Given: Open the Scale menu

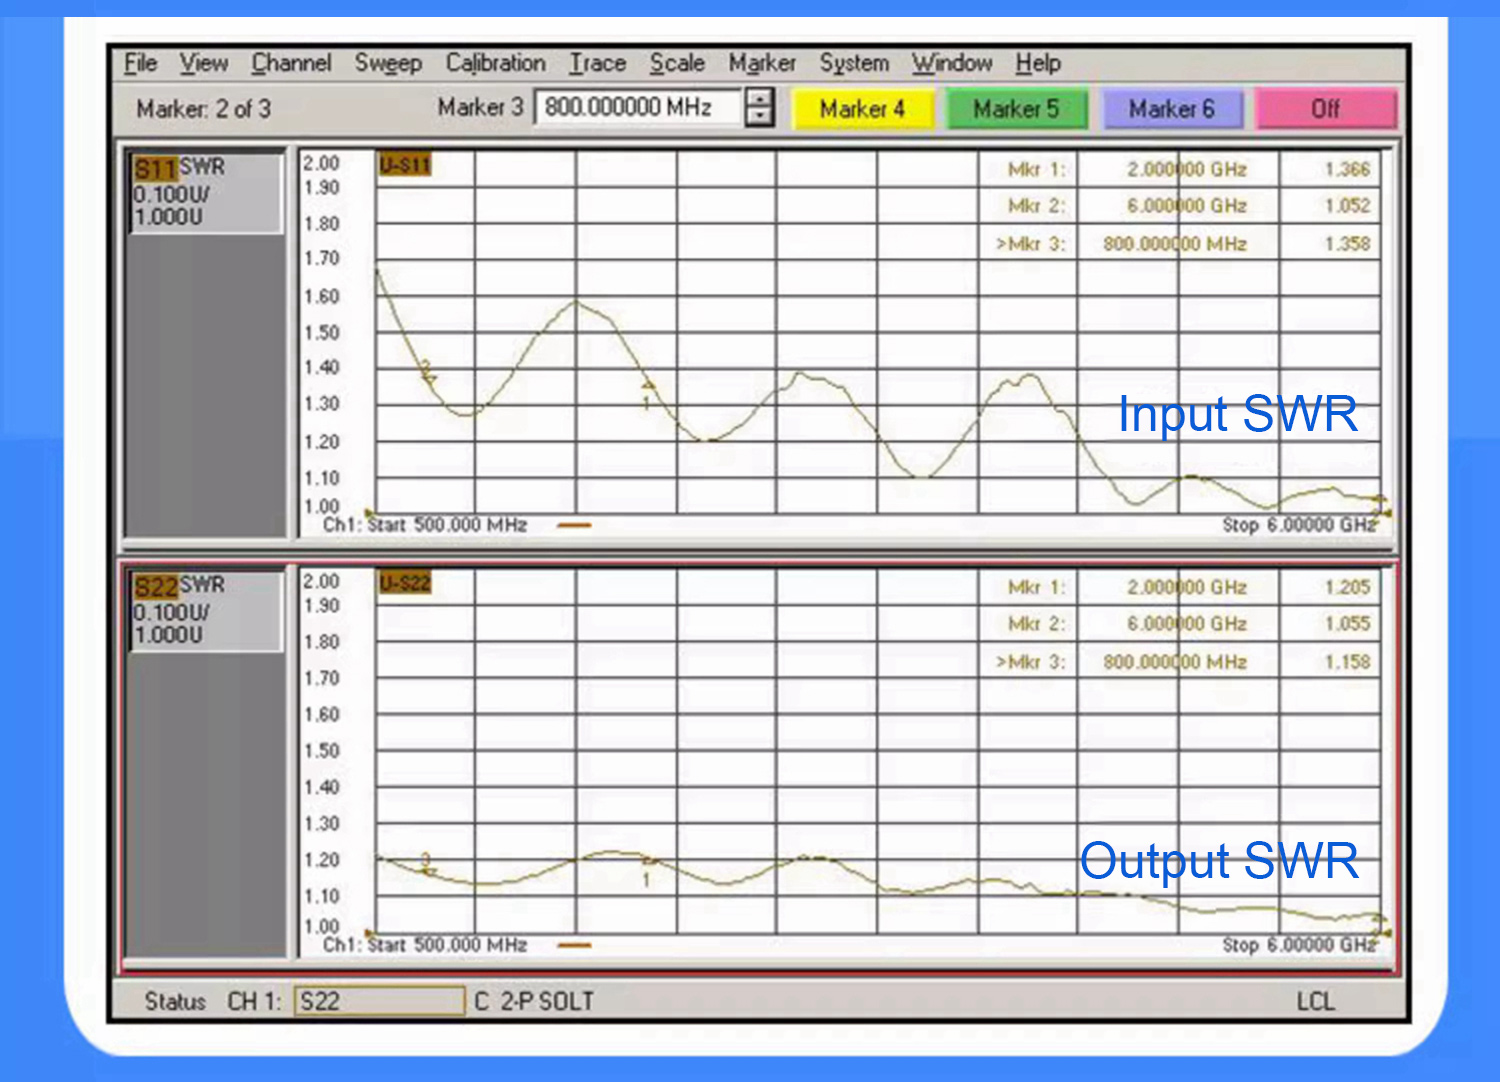Looking at the screenshot, I should click(x=677, y=63).
